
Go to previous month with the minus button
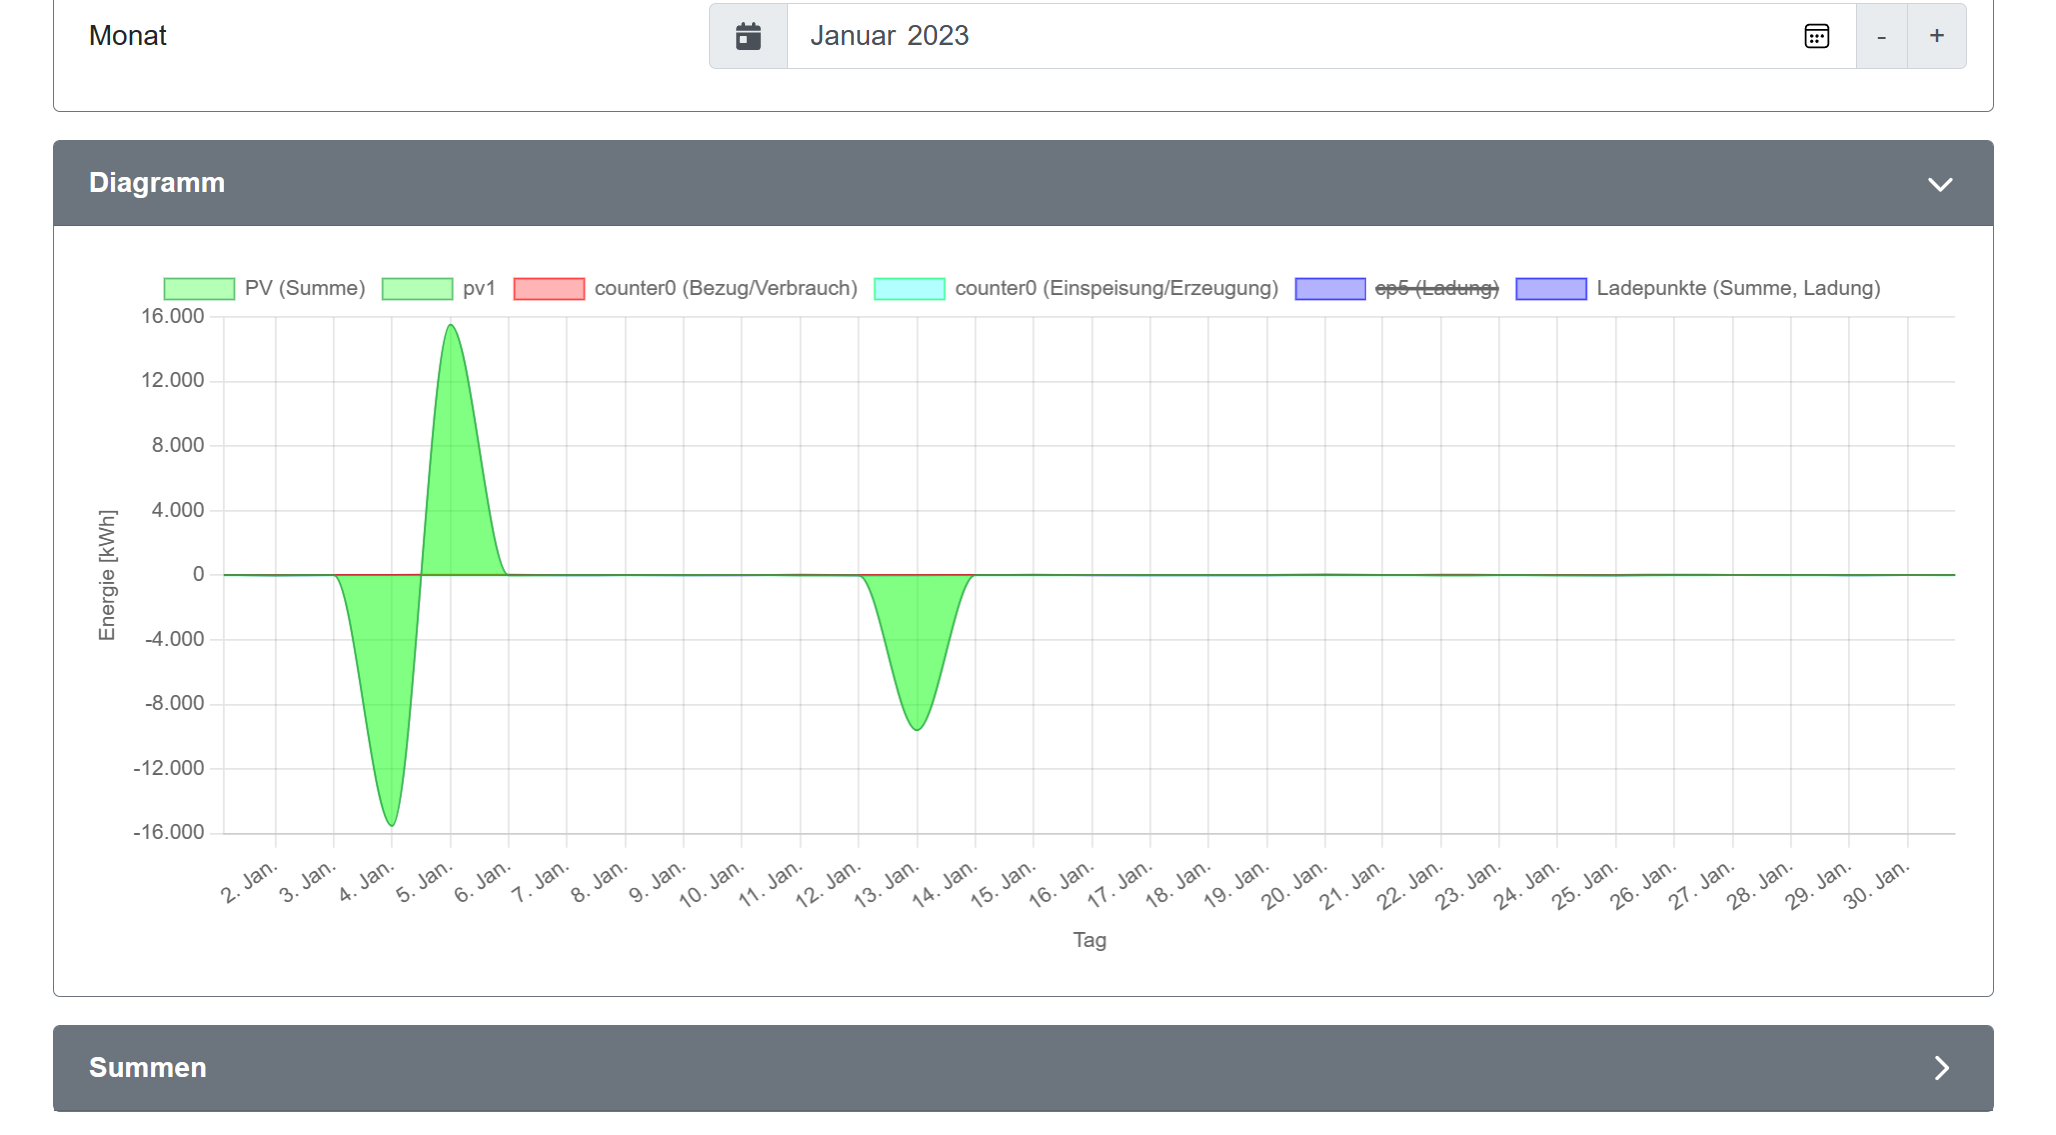(x=1881, y=37)
